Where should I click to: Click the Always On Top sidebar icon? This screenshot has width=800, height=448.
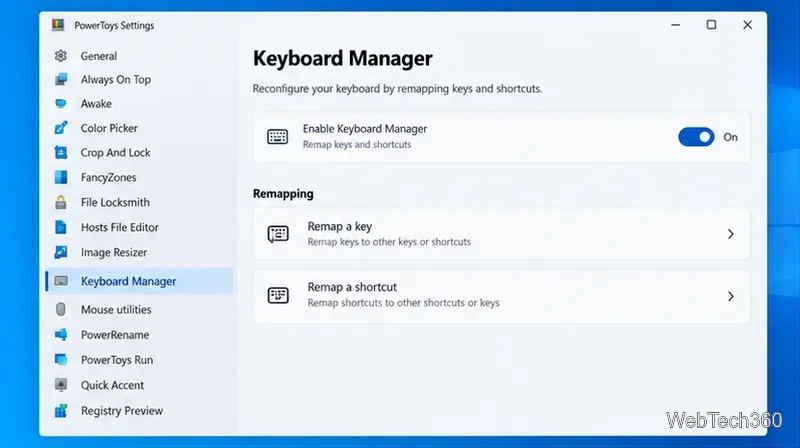pos(61,79)
